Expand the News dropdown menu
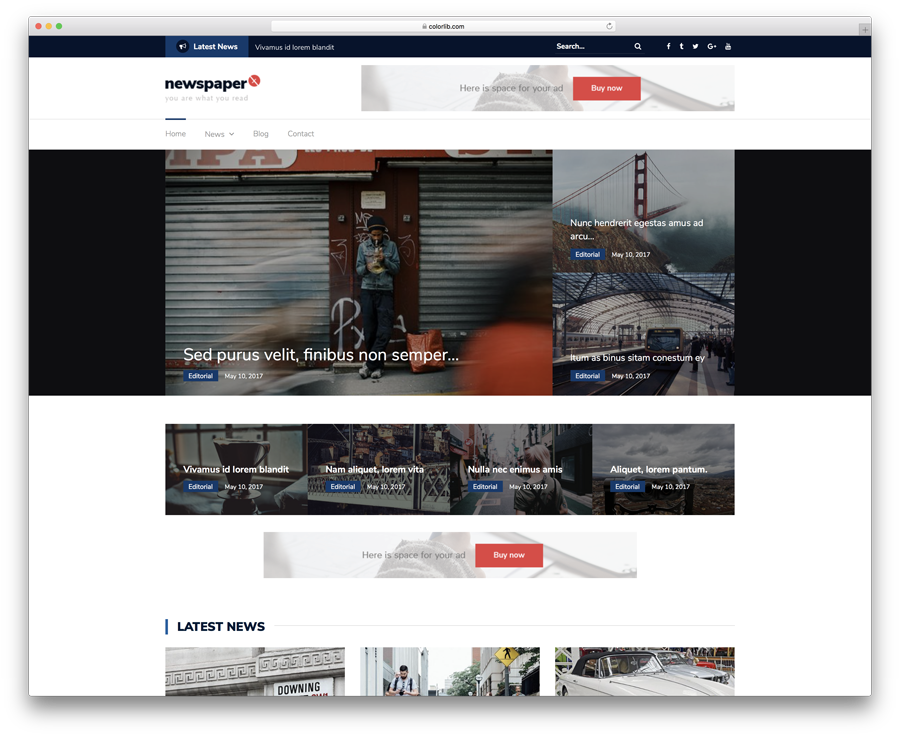Image resolution: width=900 pixels, height=737 pixels. pyautogui.click(x=219, y=134)
